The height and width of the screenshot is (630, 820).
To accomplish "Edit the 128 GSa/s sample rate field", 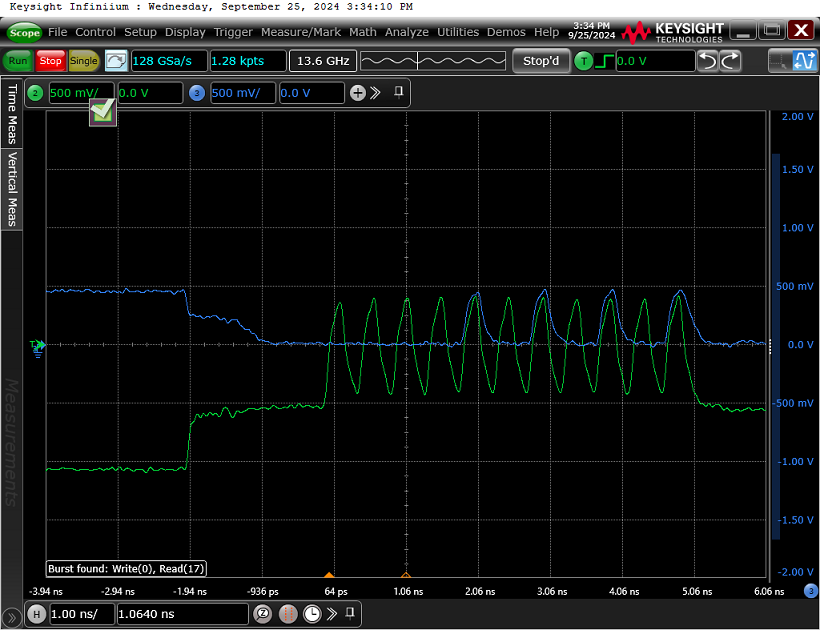I will (169, 61).
